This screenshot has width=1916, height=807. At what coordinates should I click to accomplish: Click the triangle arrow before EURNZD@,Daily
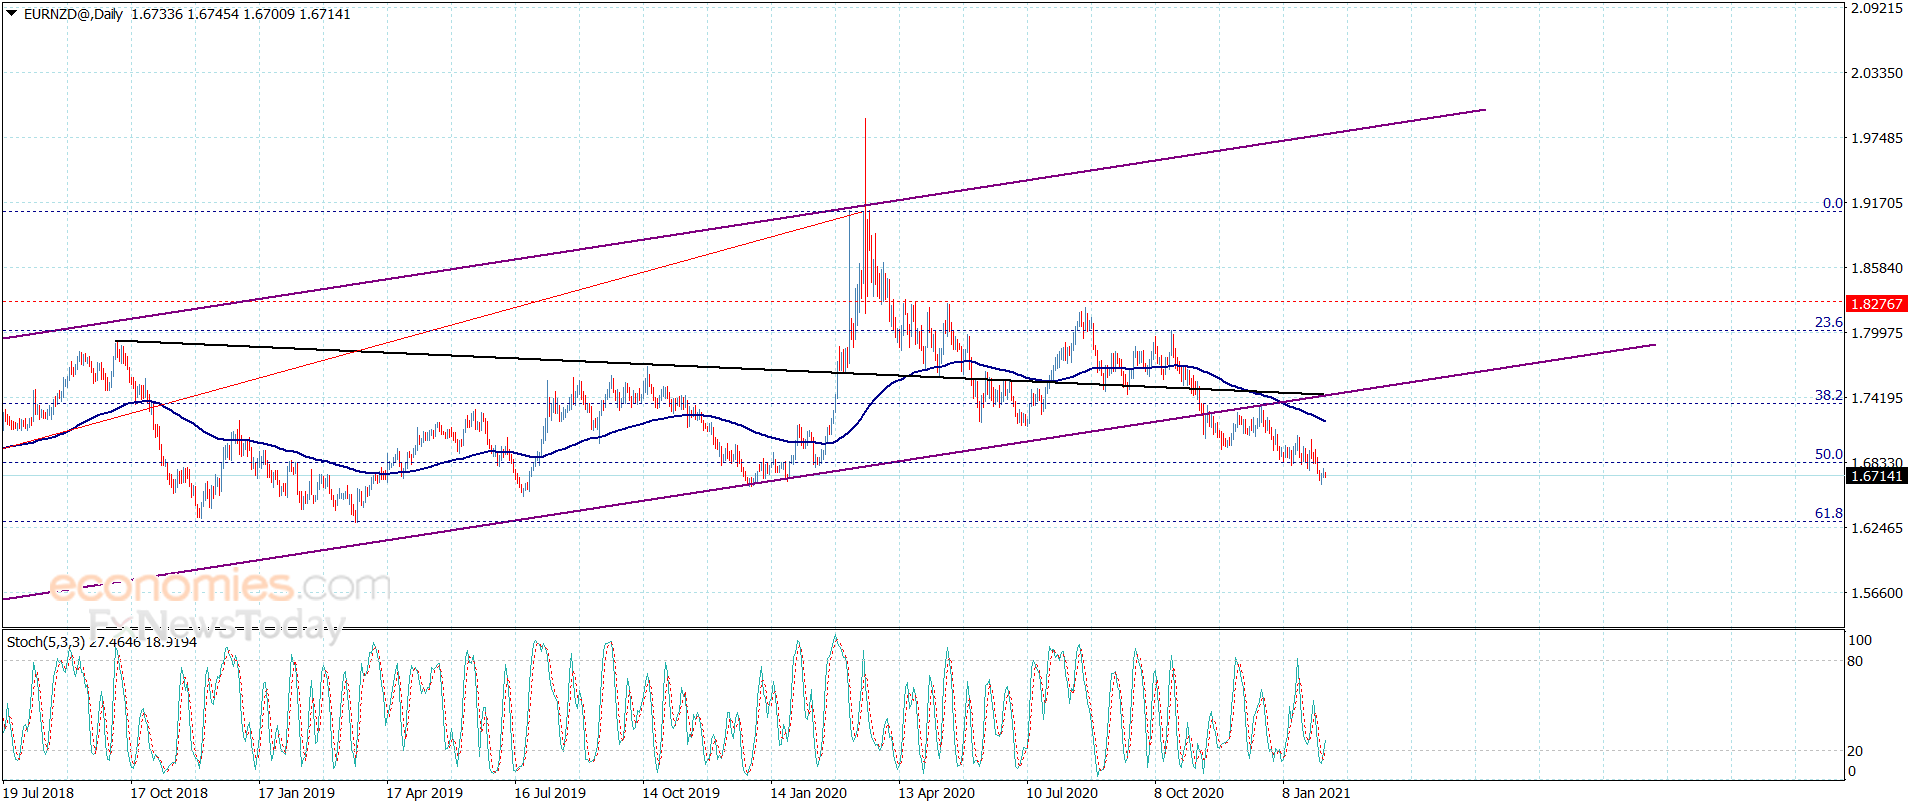(x=12, y=14)
